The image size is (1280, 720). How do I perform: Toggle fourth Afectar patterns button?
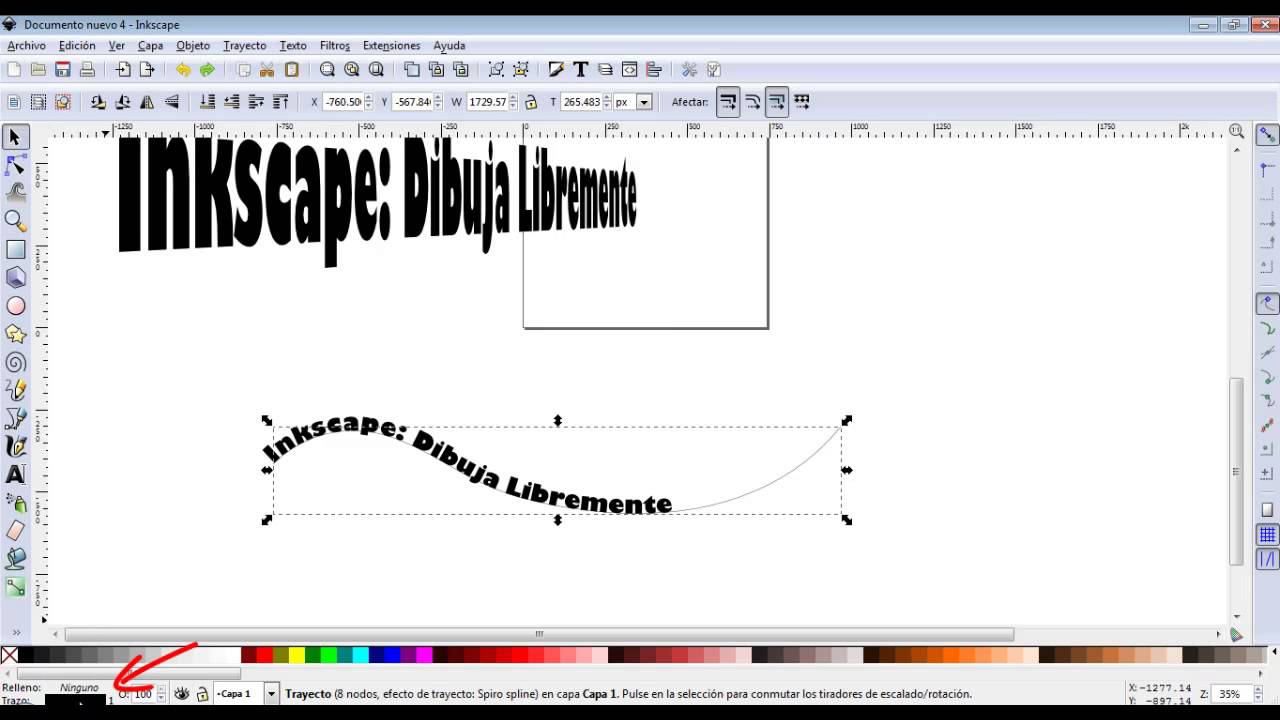tap(801, 101)
